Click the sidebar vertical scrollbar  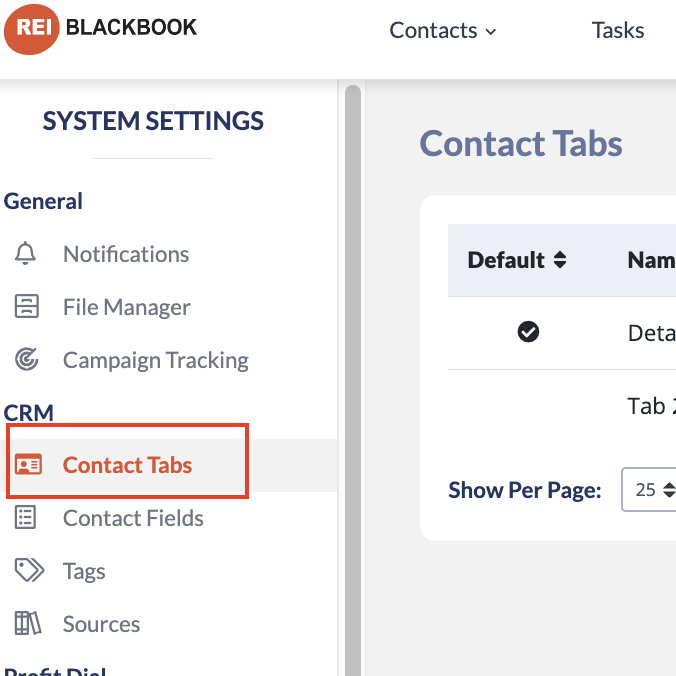coord(353,379)
